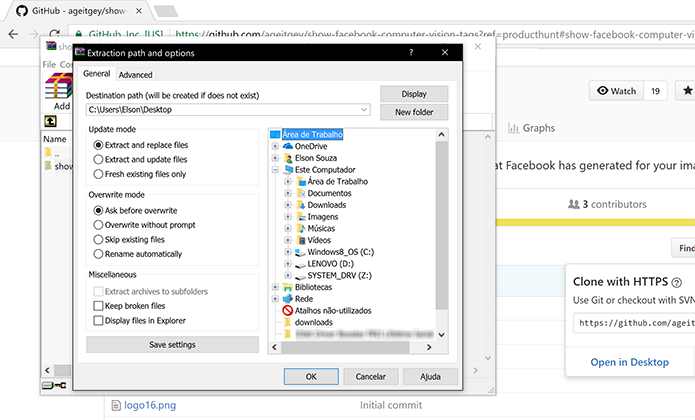Click the folder tree horizontal scrollbar

[x=345, y=347]
